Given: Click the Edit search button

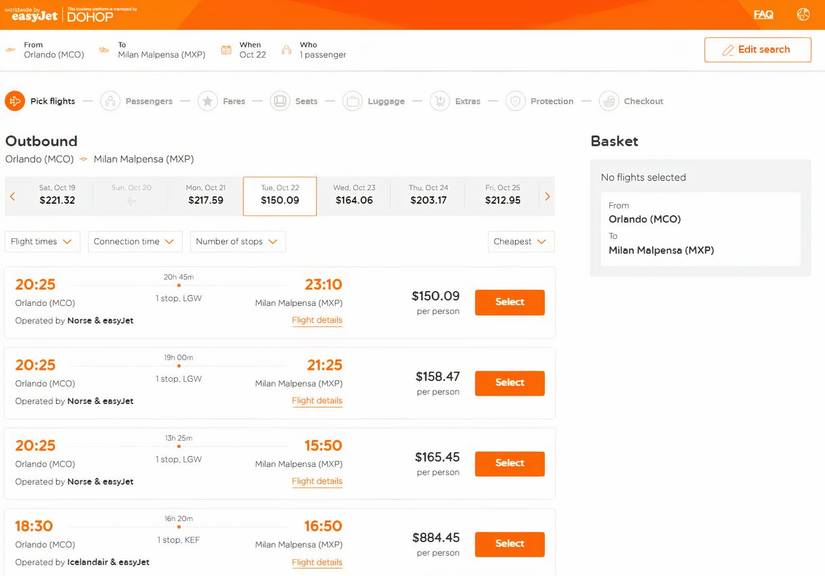Looking at the screenshot, I should pos(758,50).
